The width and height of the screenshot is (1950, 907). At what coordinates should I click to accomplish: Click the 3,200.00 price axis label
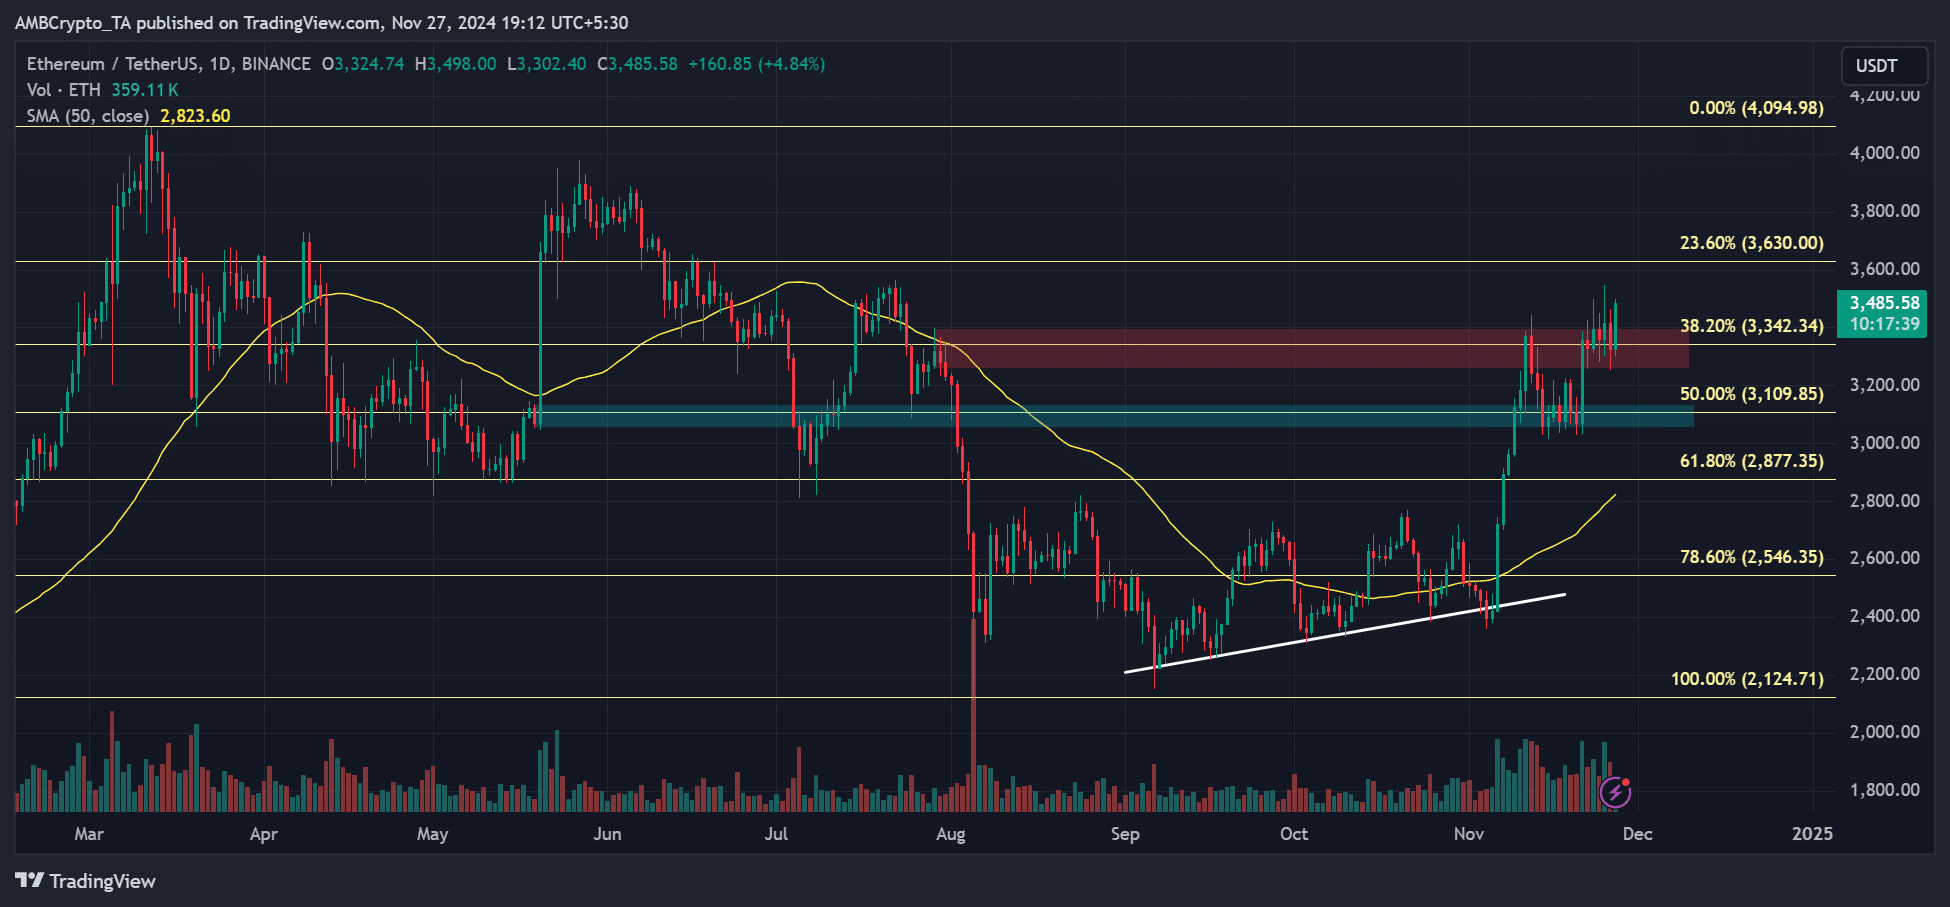(x=1885, y=385)
